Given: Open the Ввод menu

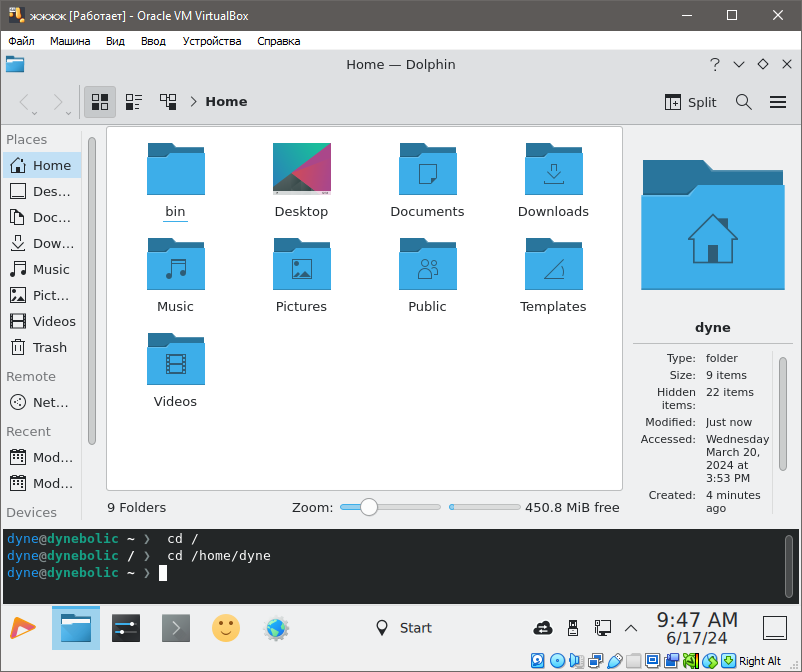Looking at the screenshot, I should pos(153,41).
